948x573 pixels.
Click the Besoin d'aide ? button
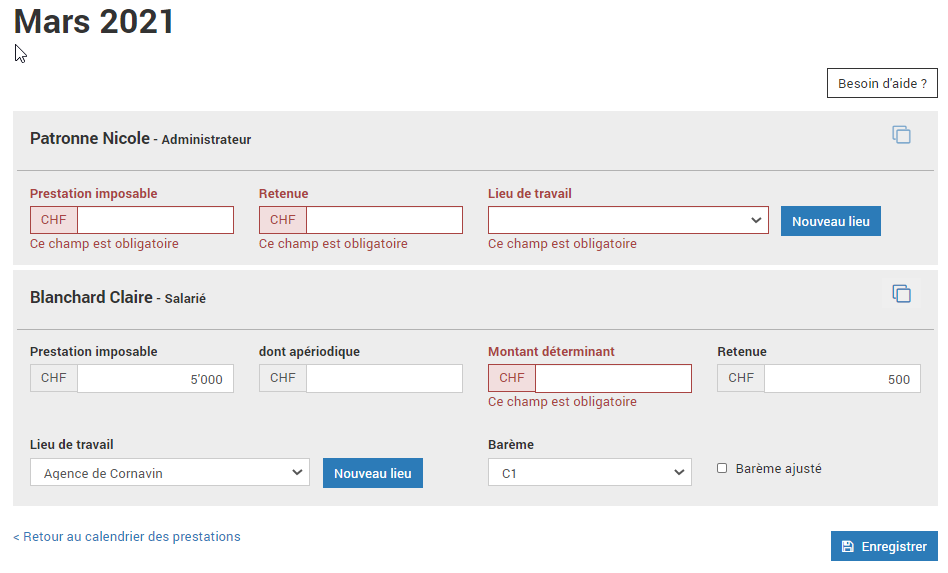point(882,83)
